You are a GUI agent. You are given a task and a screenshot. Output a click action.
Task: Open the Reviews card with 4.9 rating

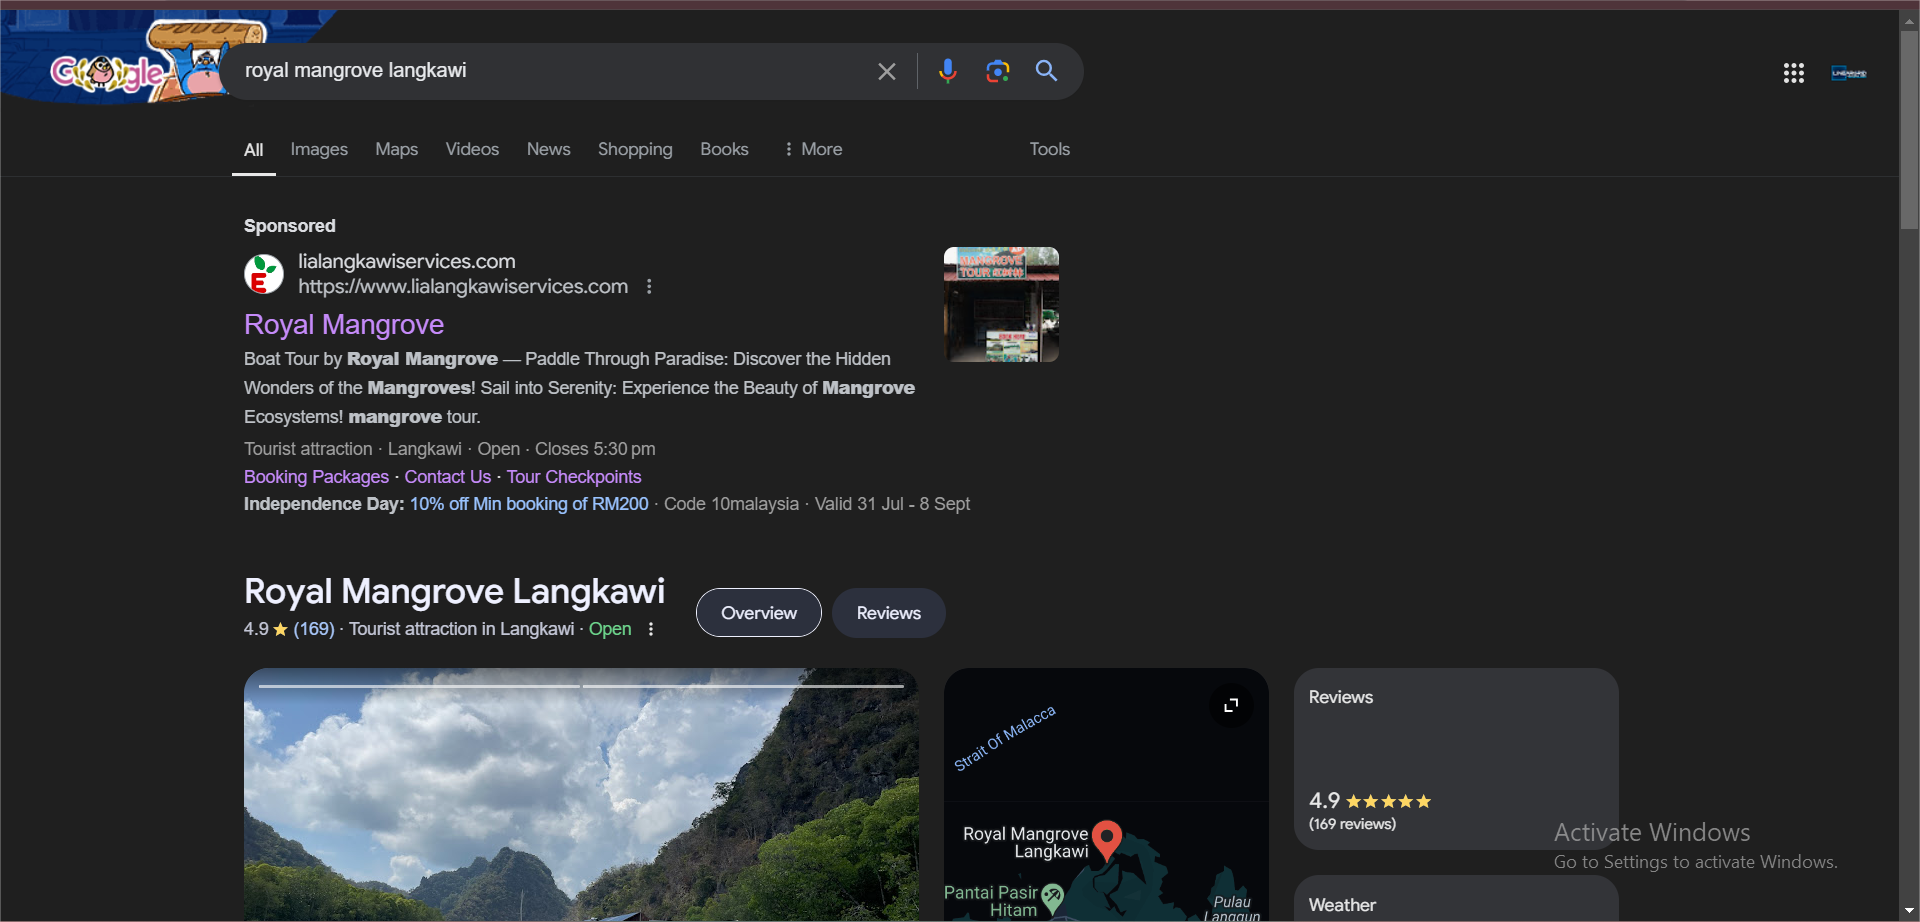pyautogui.click(x=1456, y=759)
